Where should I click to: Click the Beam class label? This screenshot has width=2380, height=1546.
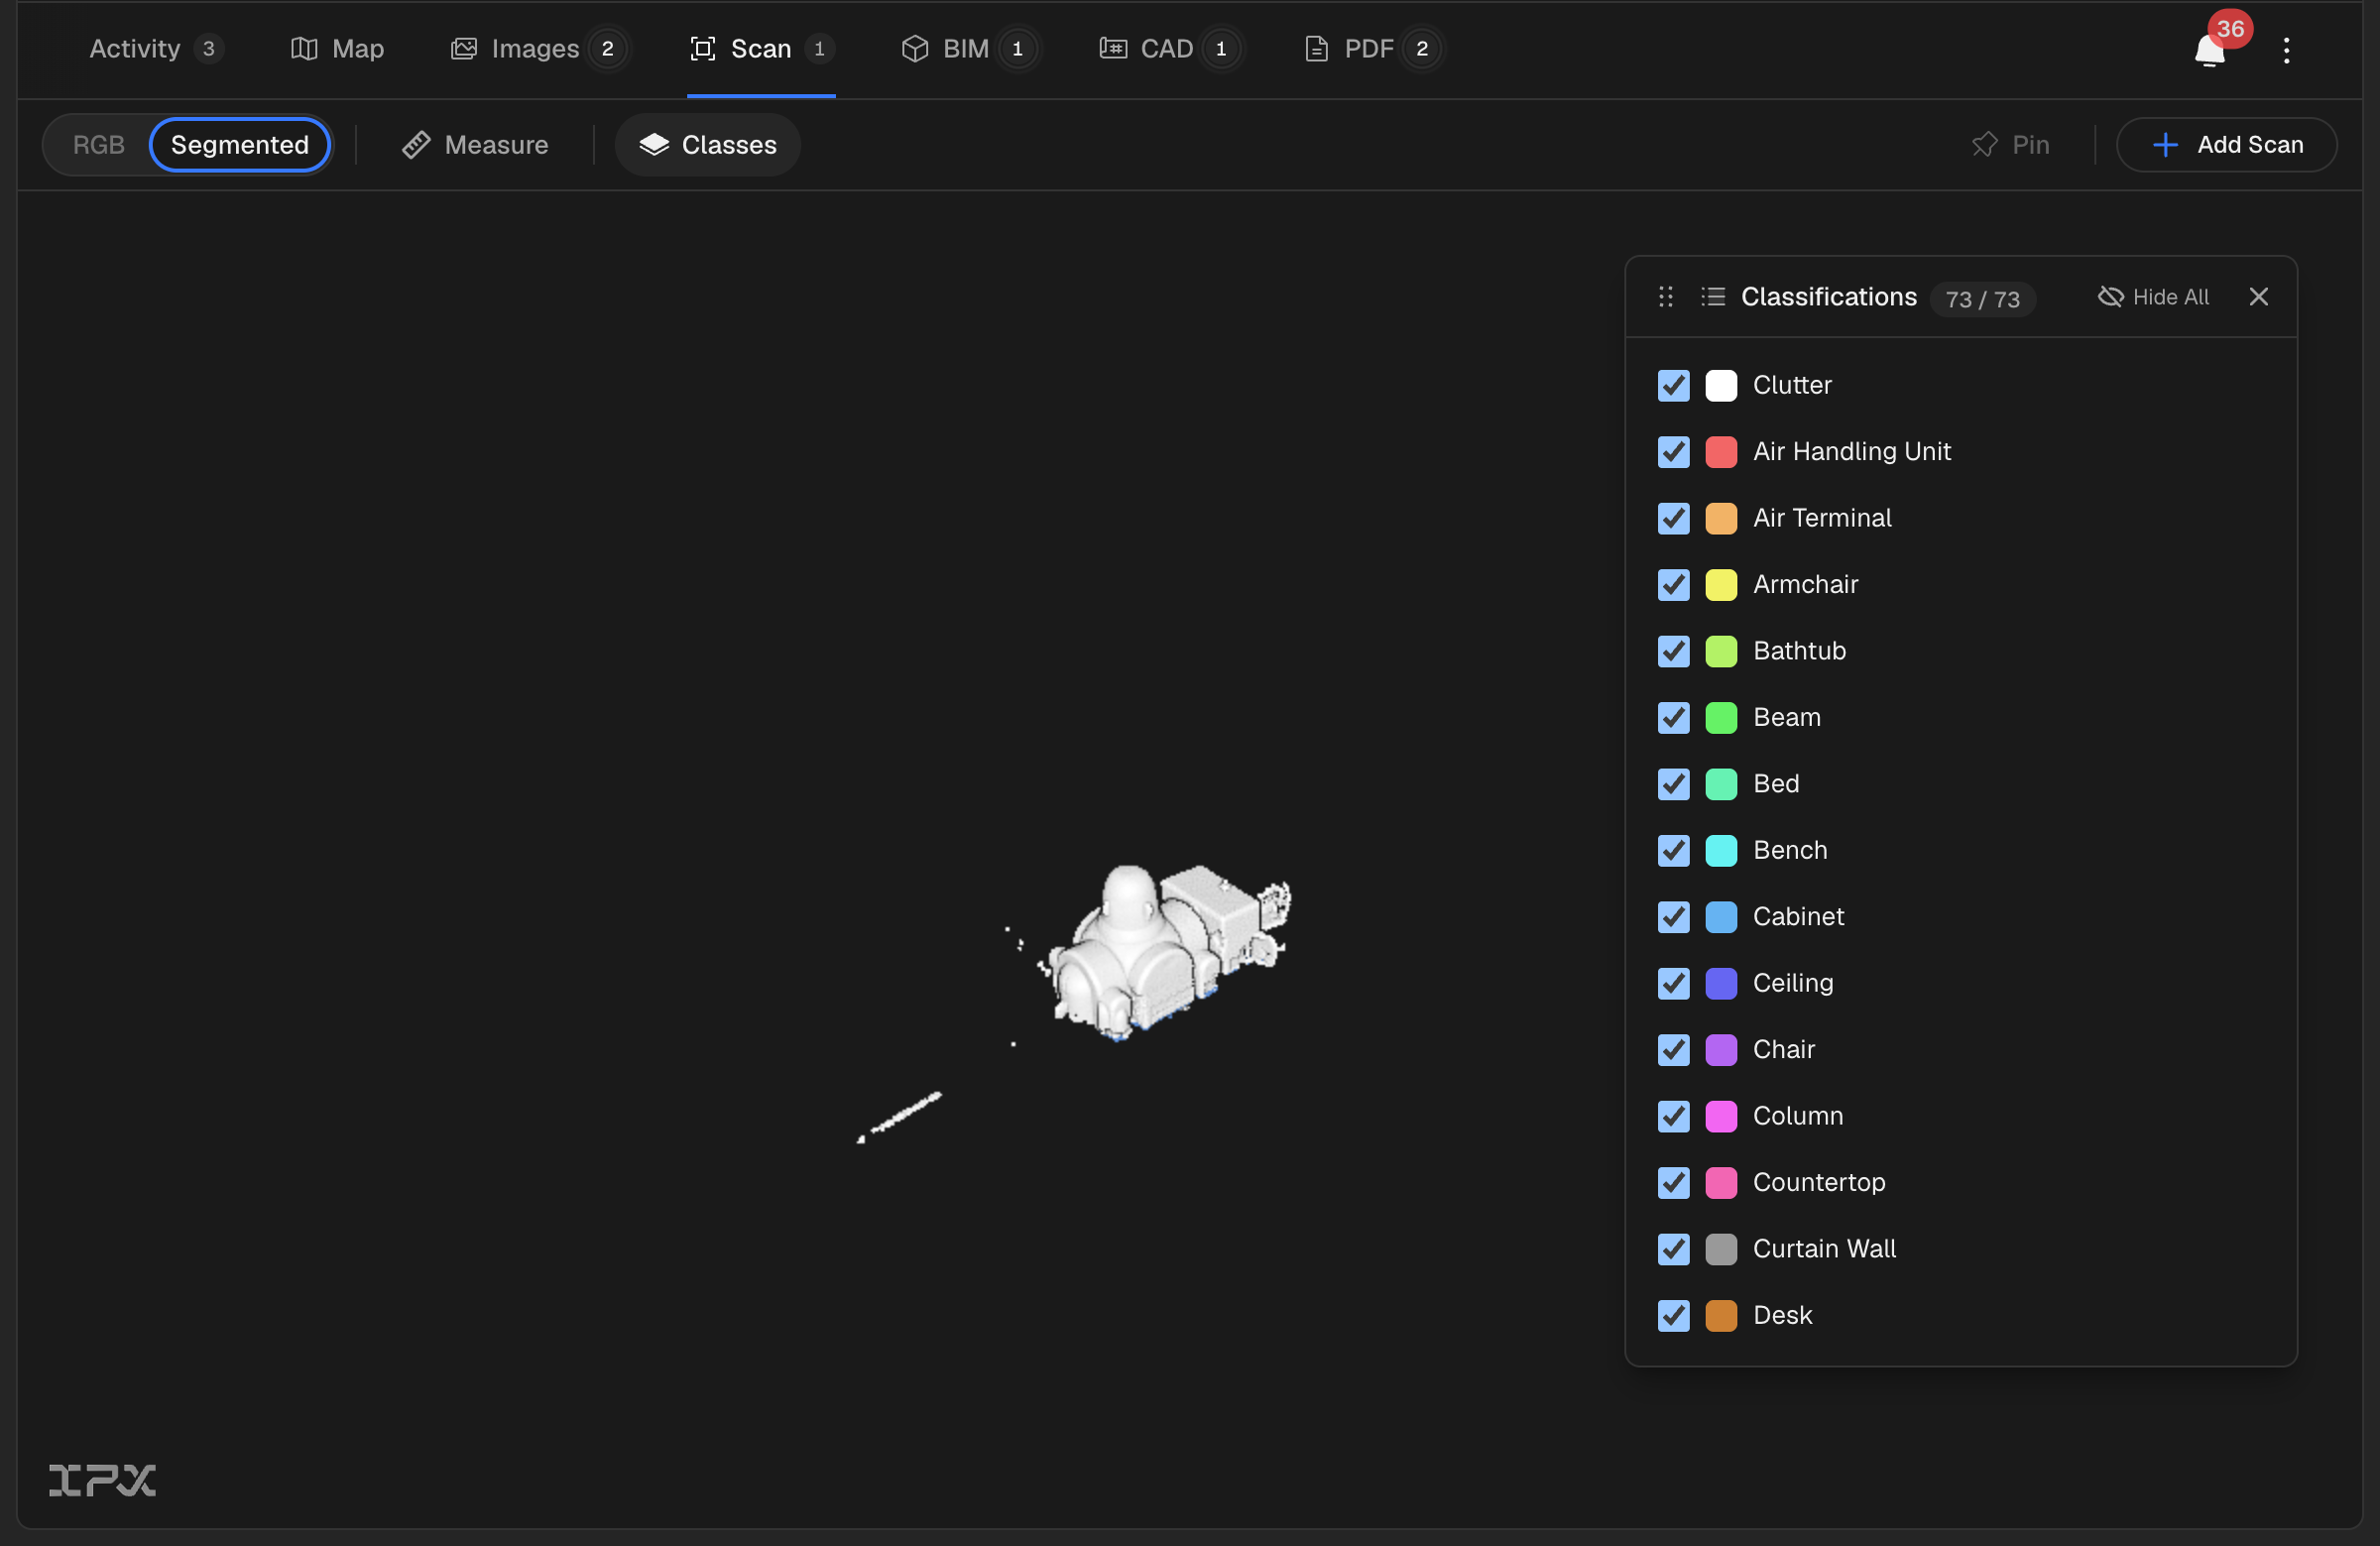1787,718
